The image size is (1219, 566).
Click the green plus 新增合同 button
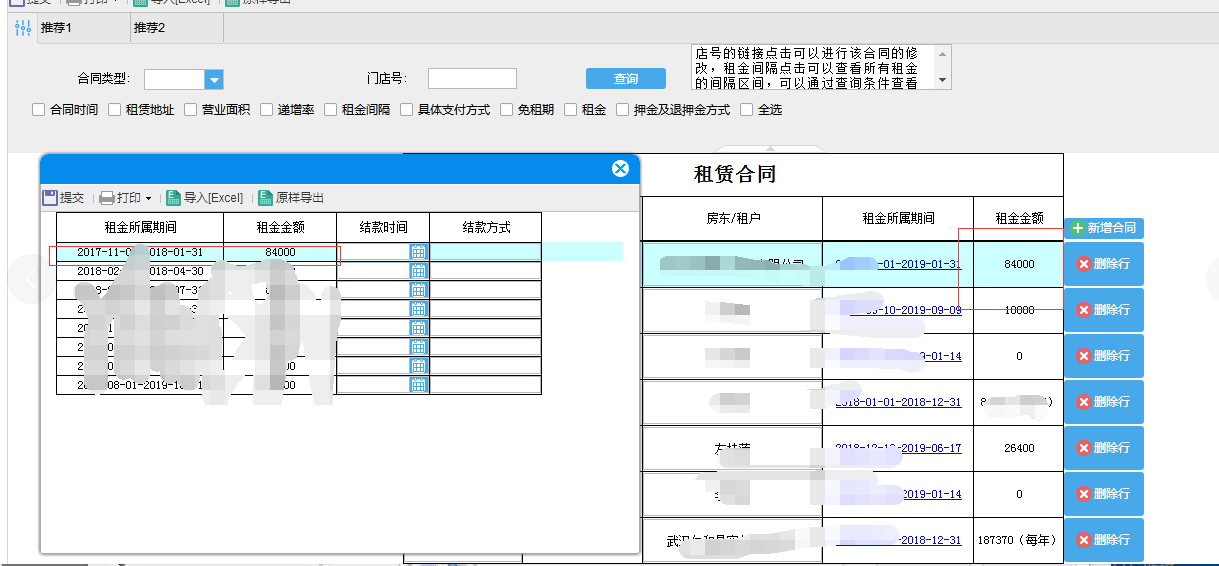1103,228
